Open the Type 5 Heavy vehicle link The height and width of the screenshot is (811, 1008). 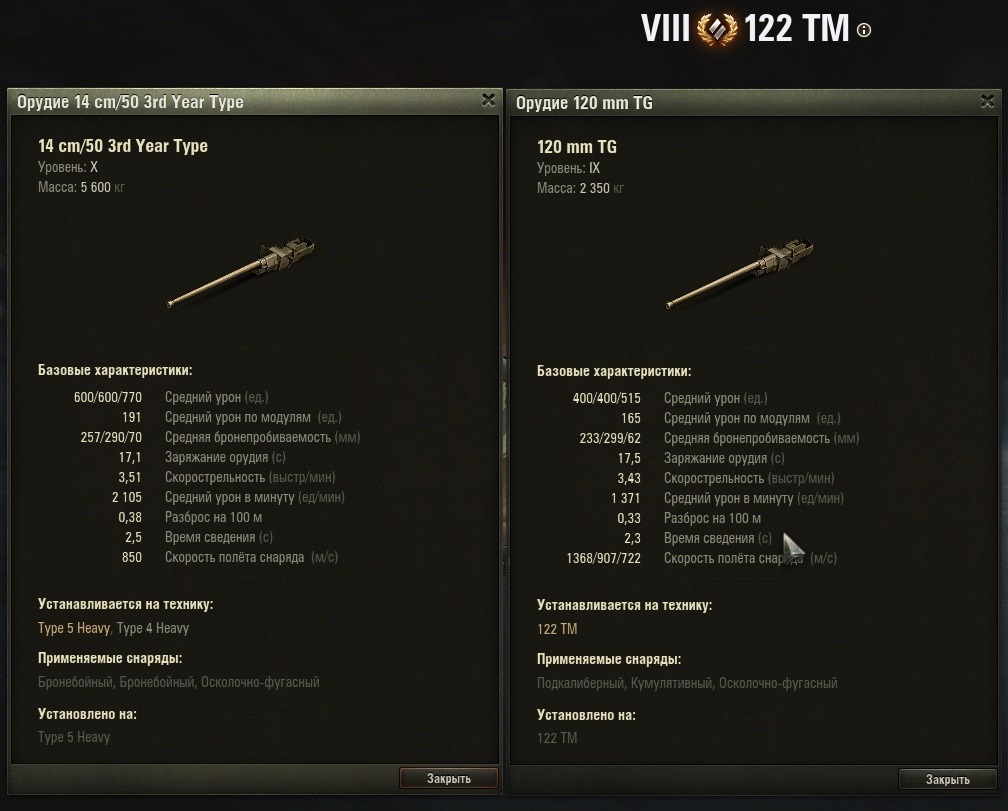point(74,628)
